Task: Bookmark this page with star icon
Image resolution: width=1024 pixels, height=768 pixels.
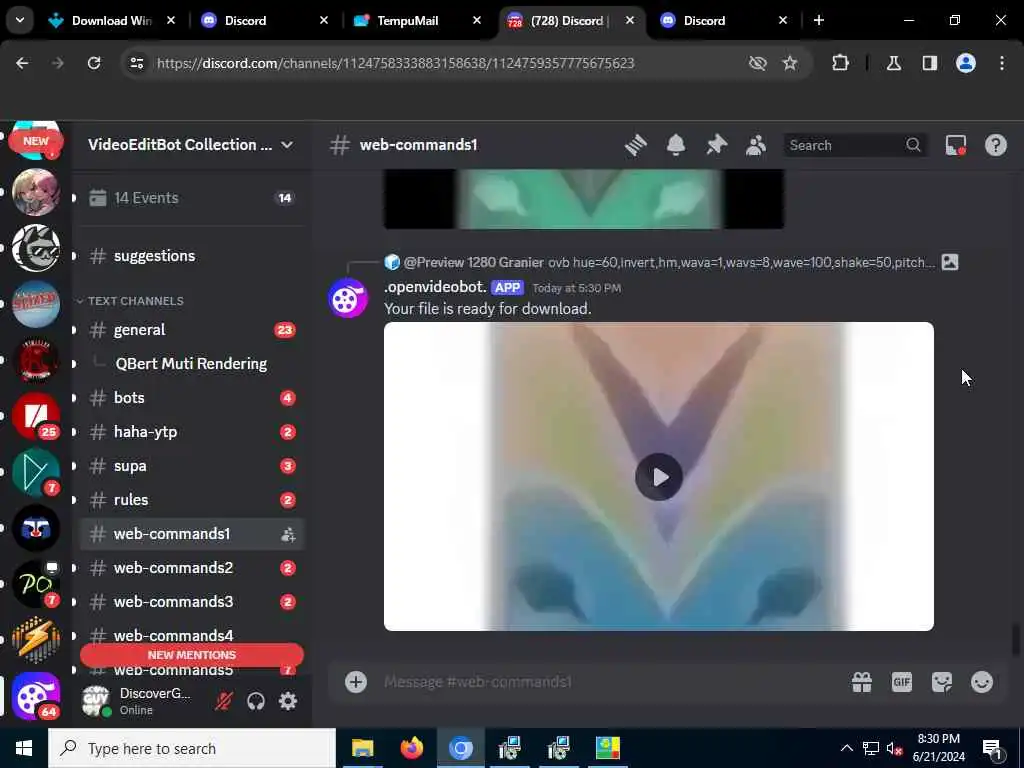Action: [790, 63]
